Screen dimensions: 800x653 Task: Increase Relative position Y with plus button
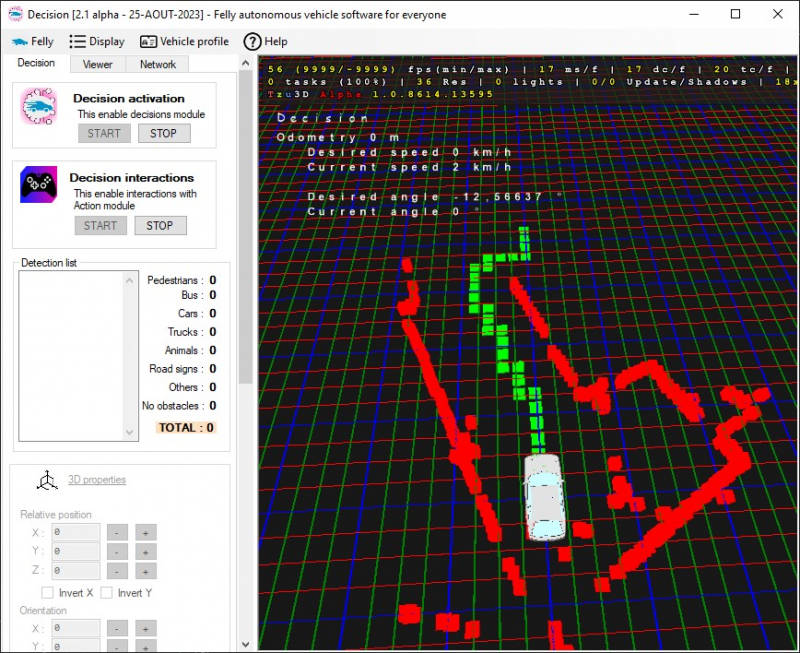point(145,552)
